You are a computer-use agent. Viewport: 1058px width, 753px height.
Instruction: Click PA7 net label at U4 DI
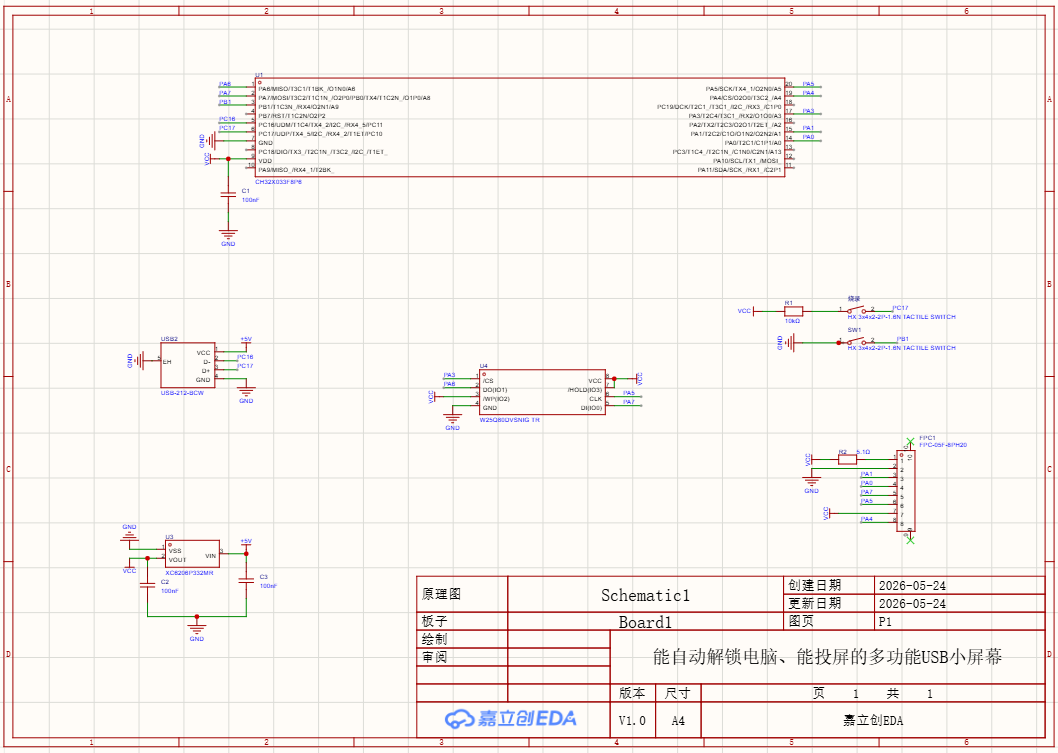pos(628,401)
